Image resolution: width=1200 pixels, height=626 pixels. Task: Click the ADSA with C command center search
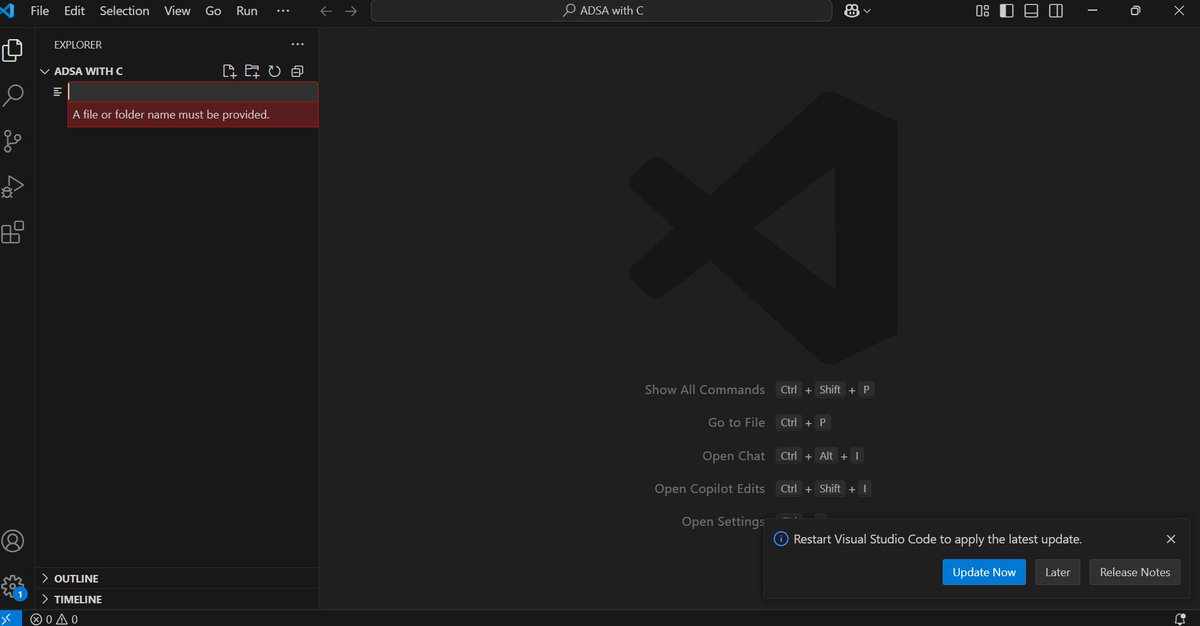[601, 11]
